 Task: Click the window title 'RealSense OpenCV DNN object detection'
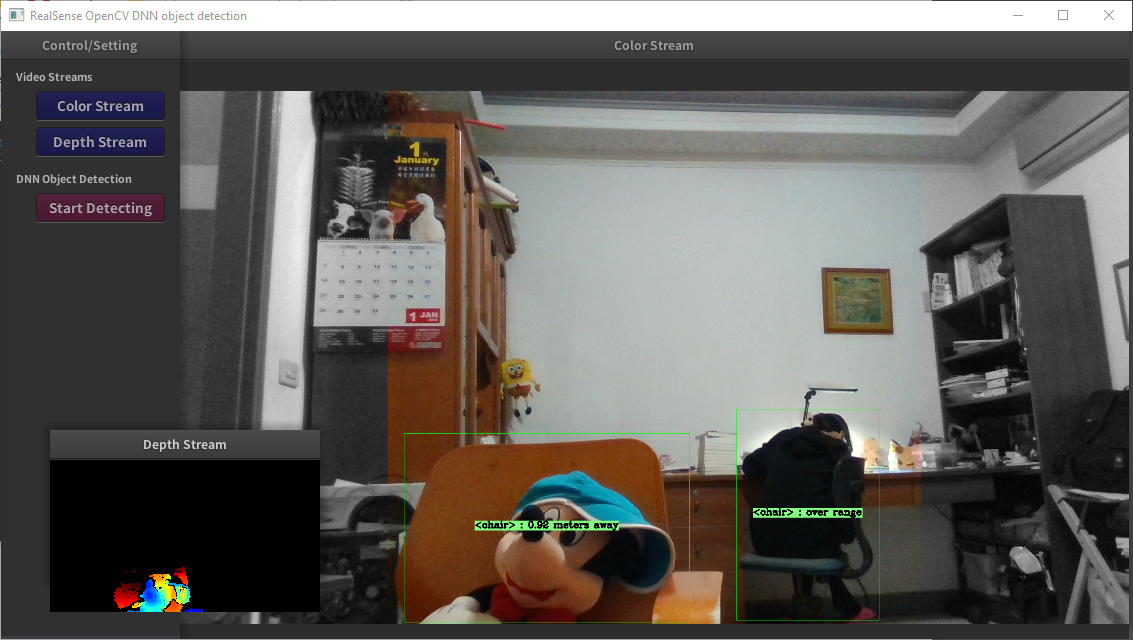(138, 16)
